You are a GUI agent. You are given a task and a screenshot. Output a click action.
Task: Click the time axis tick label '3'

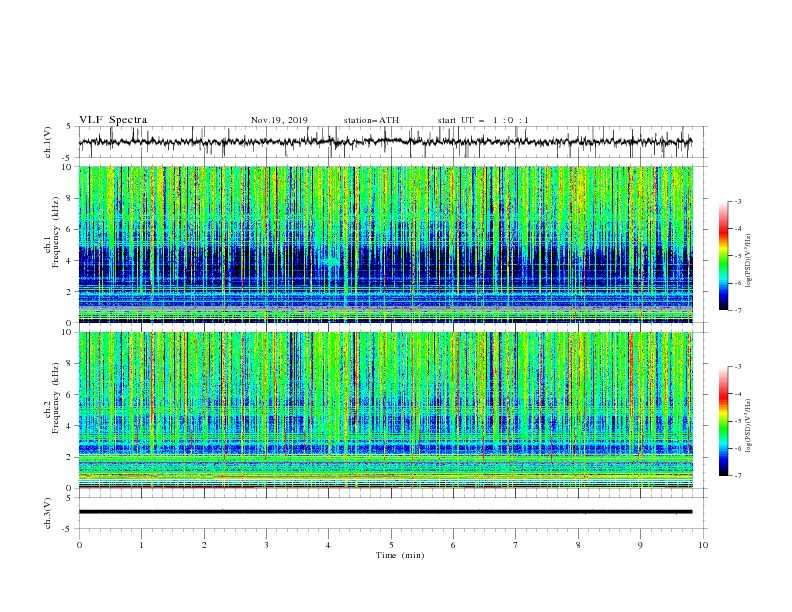(x=266, y=545)
